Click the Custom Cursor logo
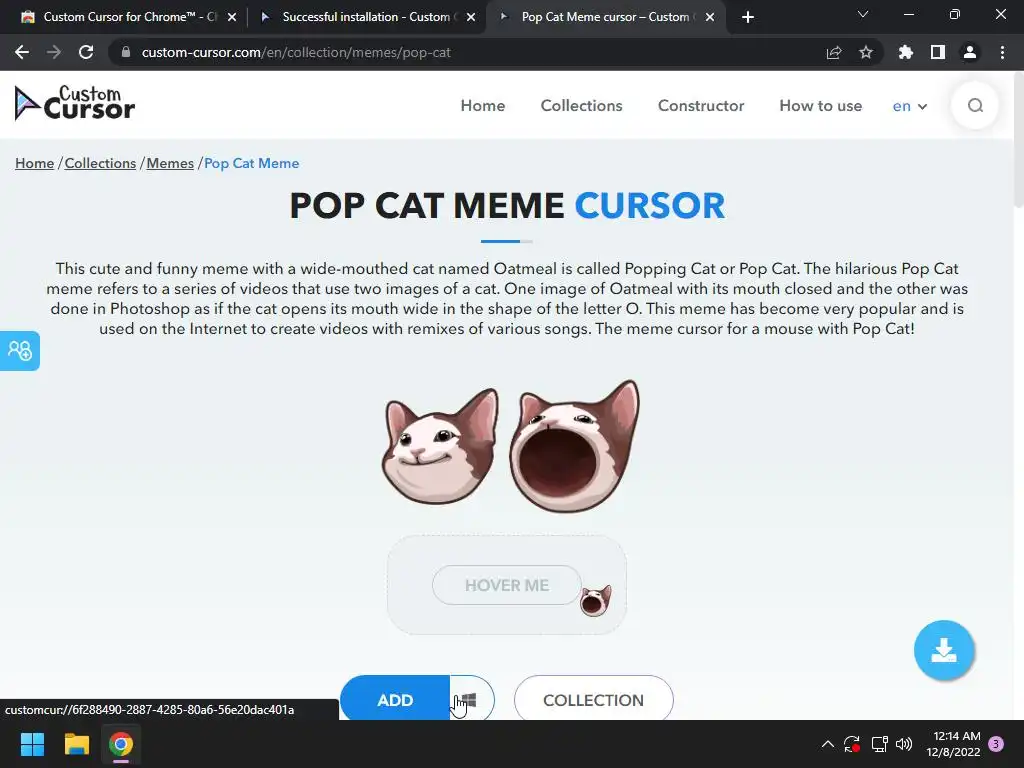The height and width of the screenshot is (768, 1024). [74, 103]
